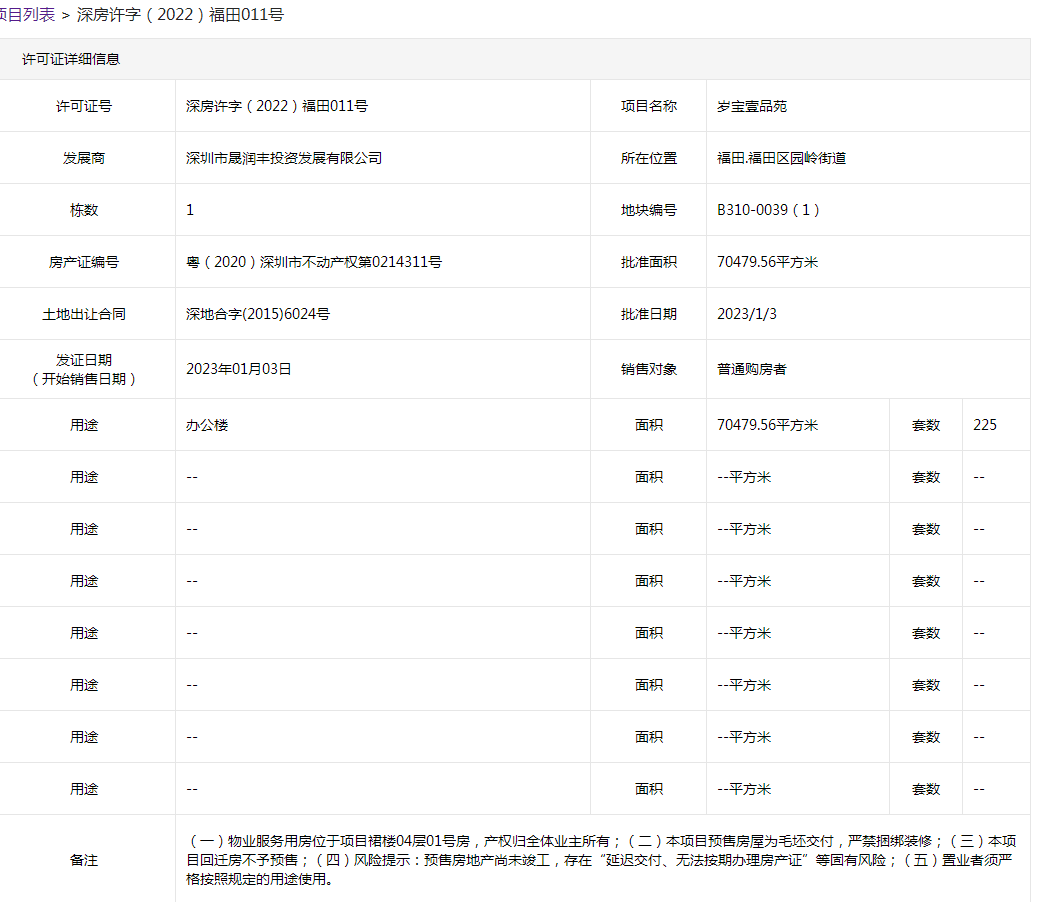Click the breadcrumb permit title after 项目列表

[180, 16]
